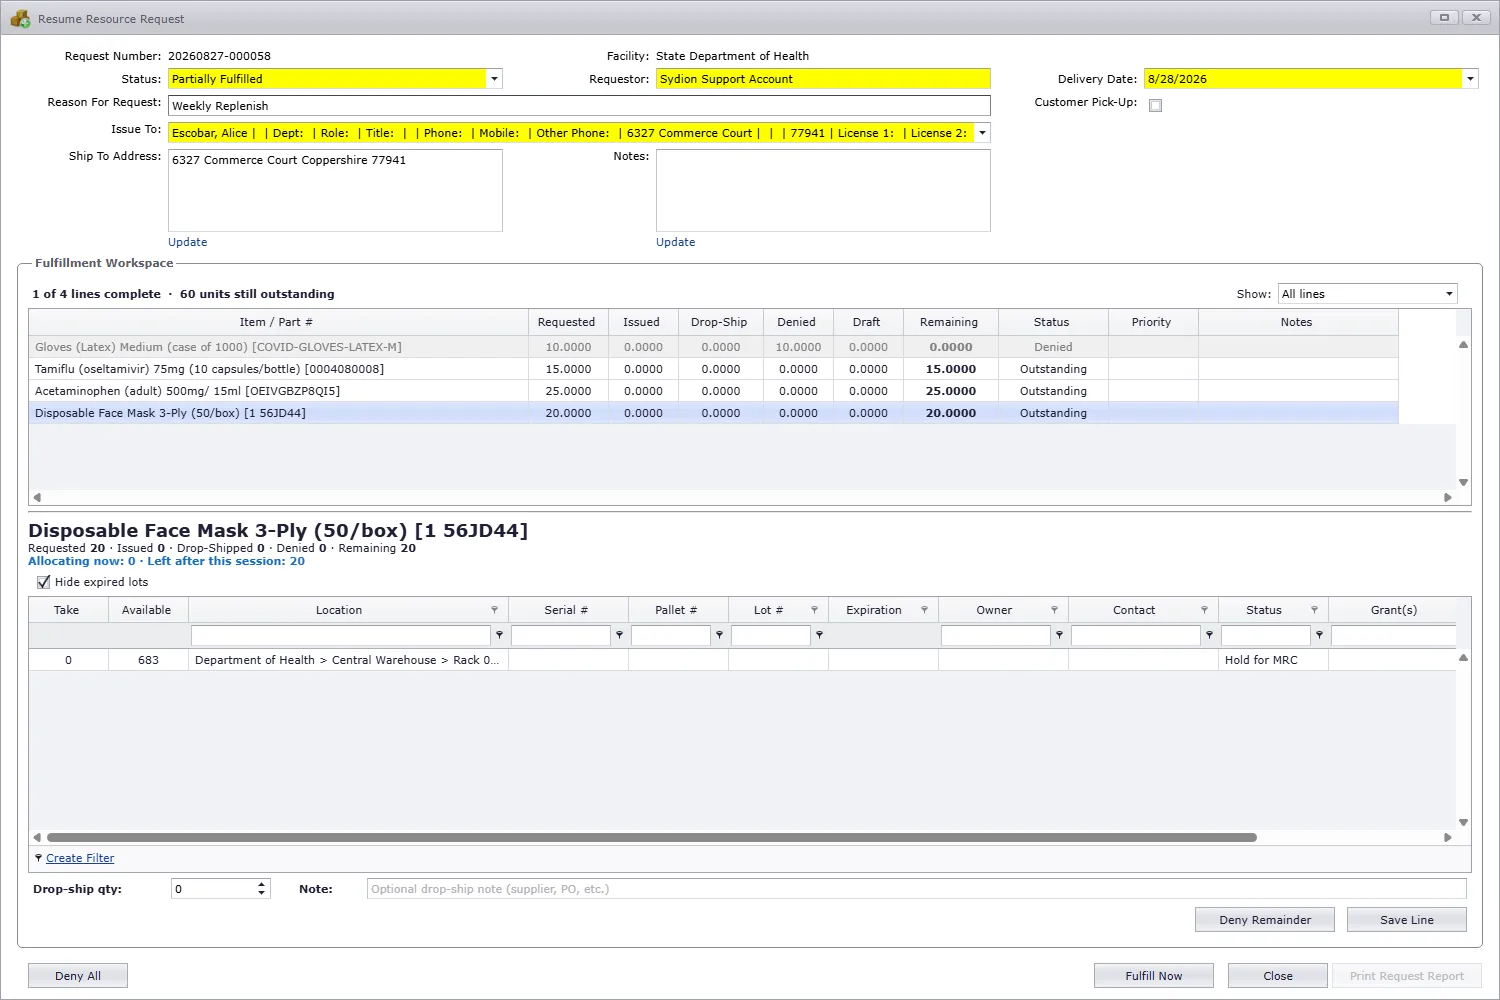Expand the Issue To dropdown
Screen dimensions: 1500x1000
(982, 133)
